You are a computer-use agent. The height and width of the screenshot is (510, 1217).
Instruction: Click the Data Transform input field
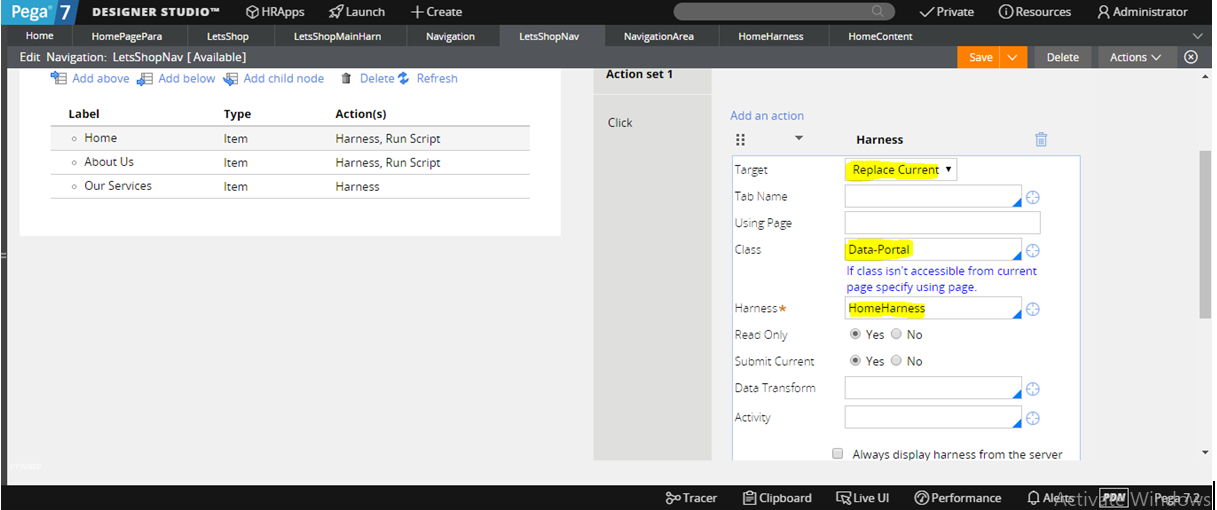coord(933,388)
